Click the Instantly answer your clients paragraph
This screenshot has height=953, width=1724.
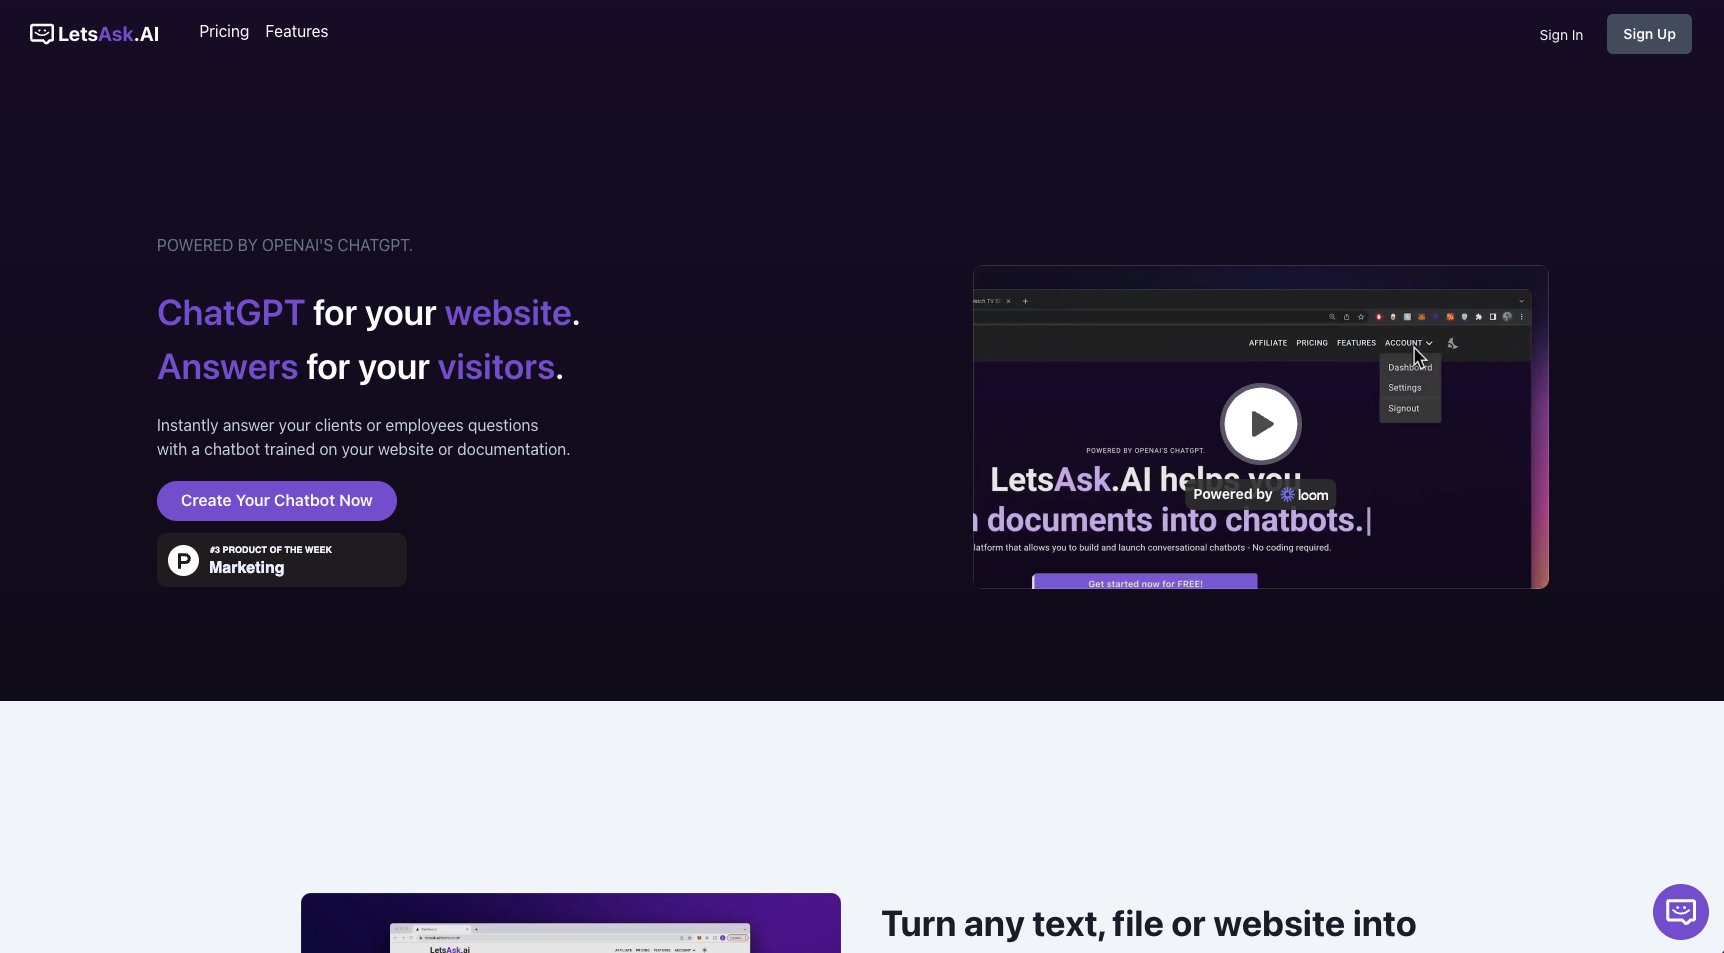pos(364,438)
